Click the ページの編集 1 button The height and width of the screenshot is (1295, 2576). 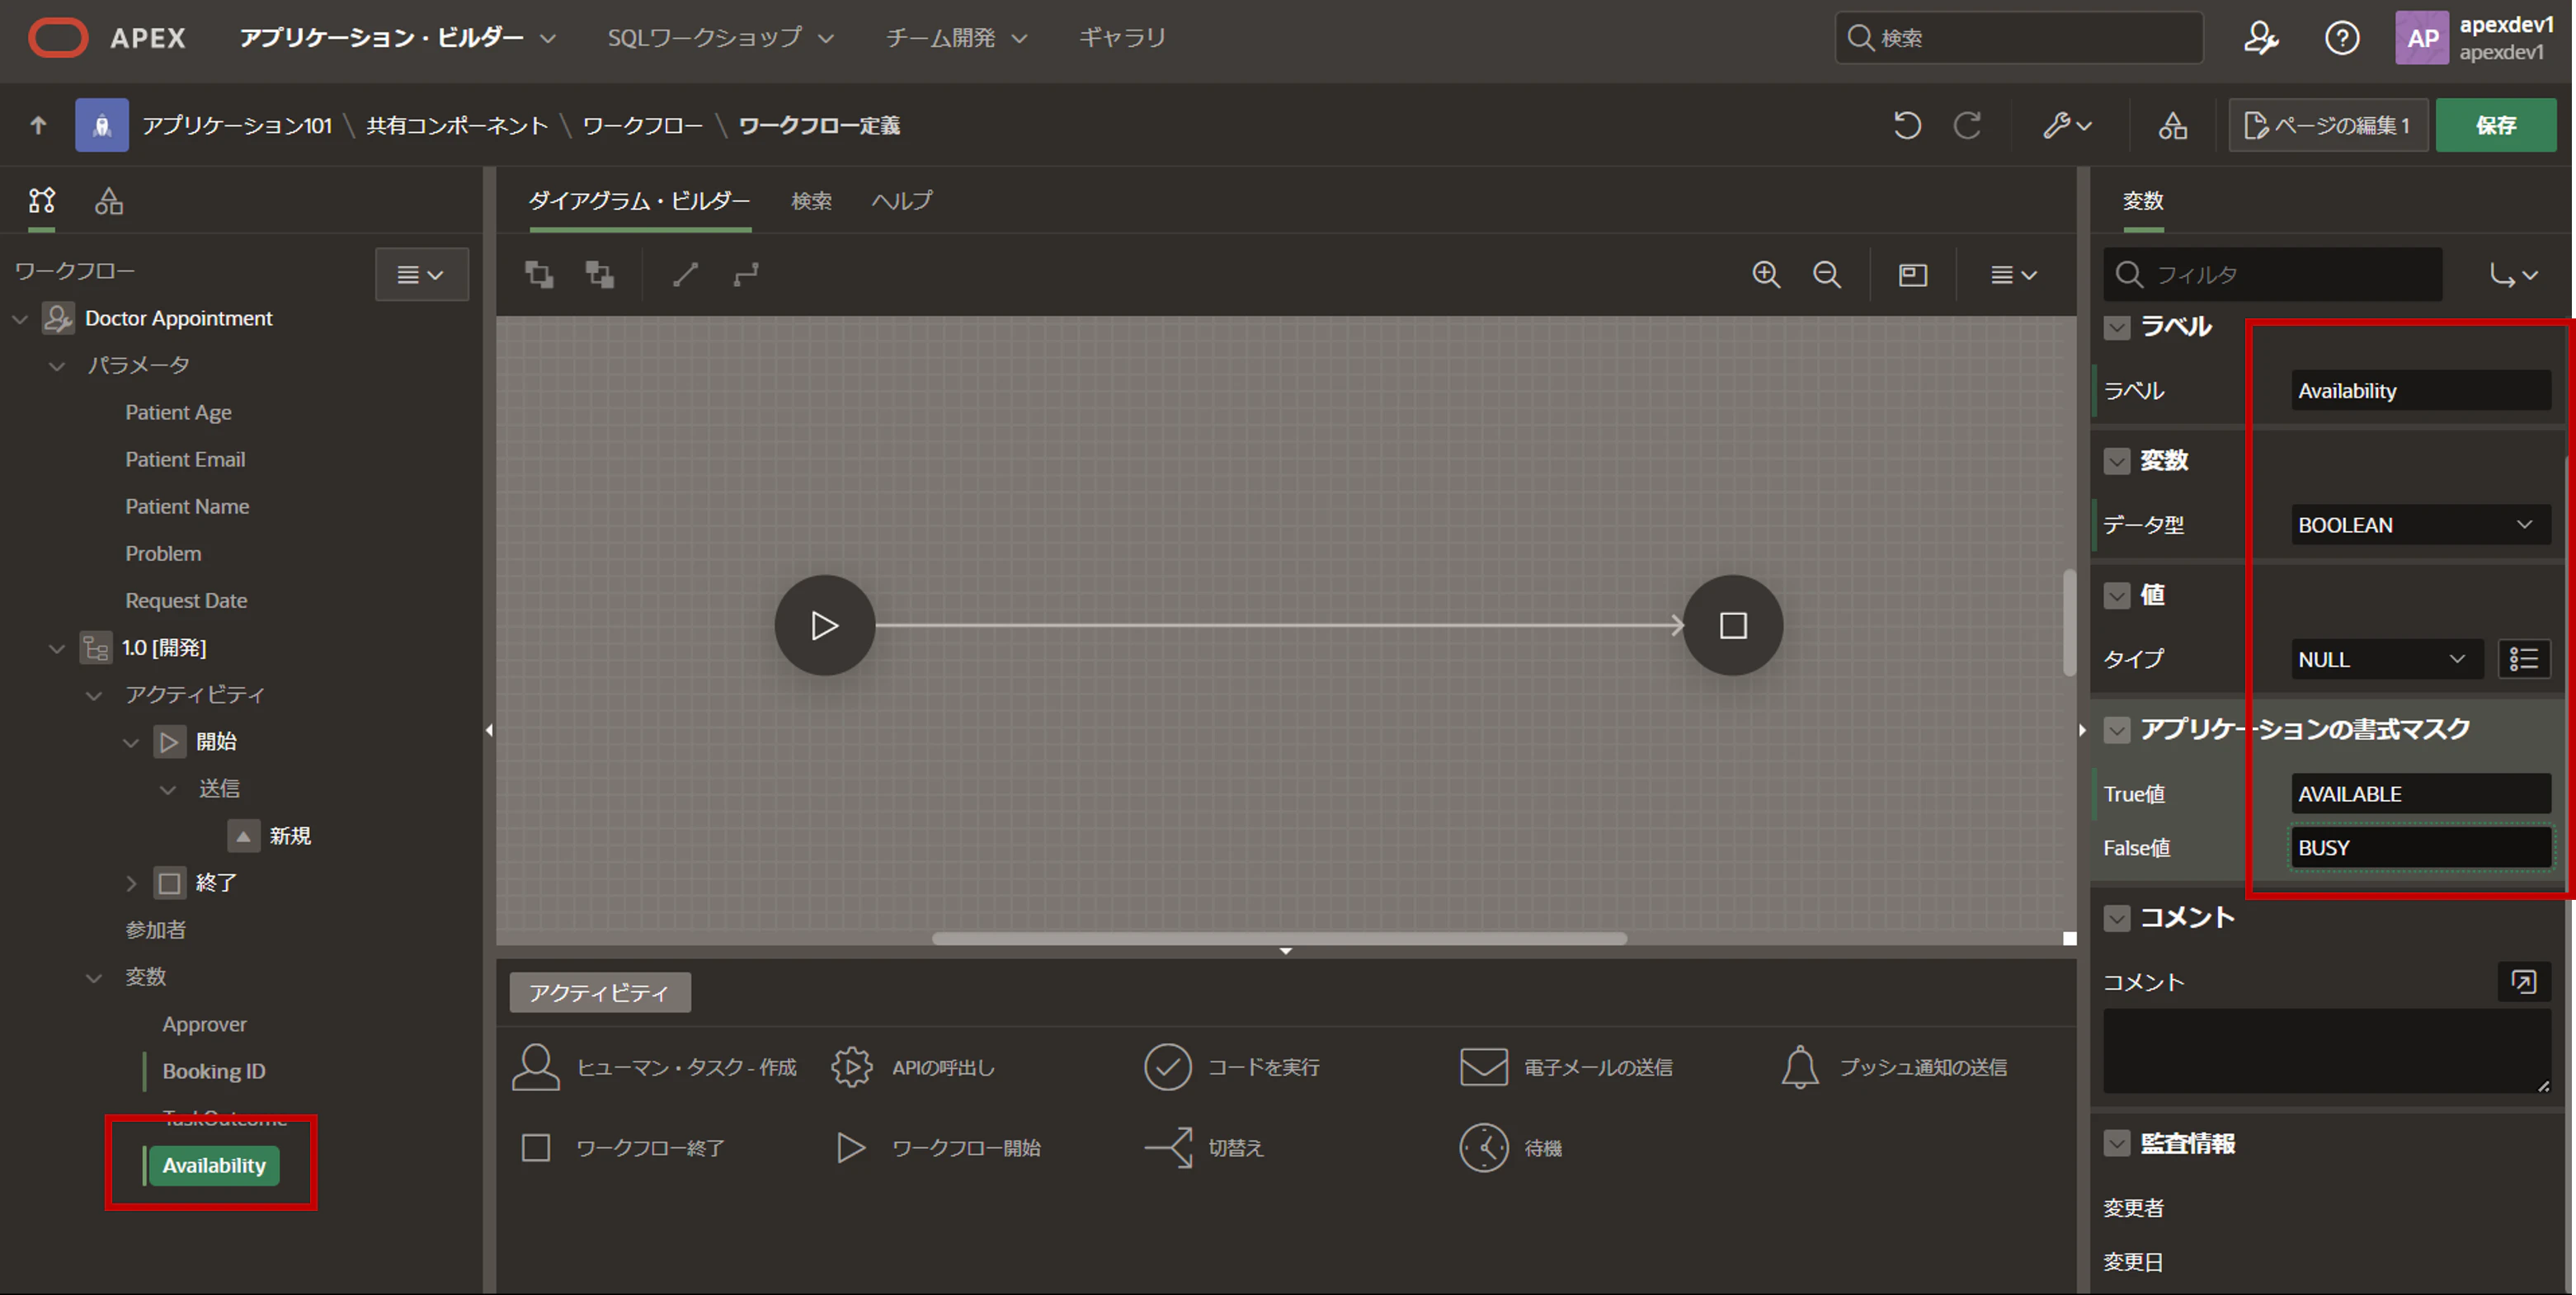2327,125
